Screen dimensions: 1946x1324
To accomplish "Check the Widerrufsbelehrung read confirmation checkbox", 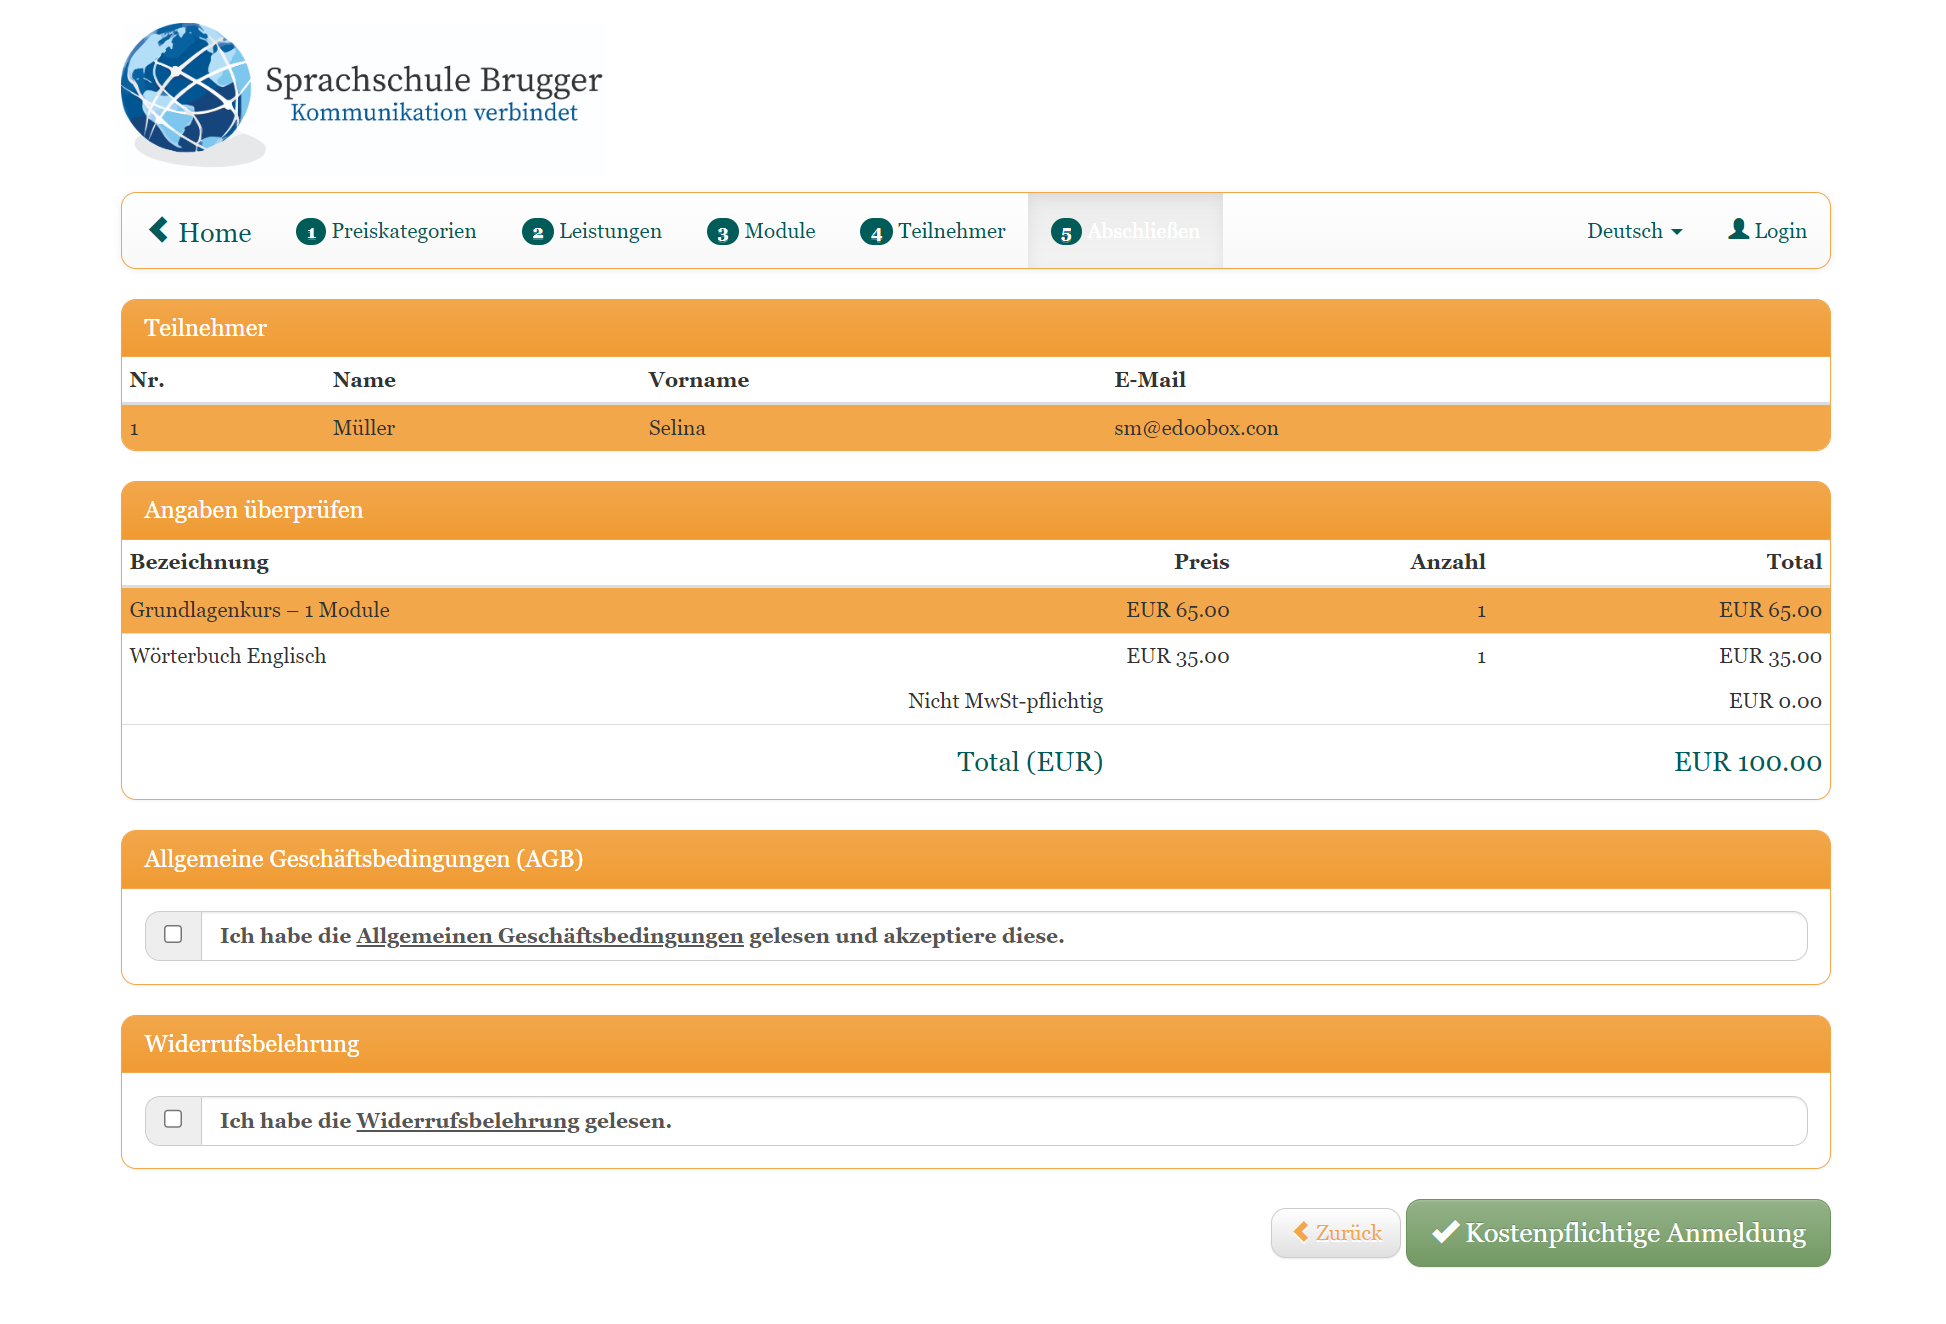I will 172,1120.
